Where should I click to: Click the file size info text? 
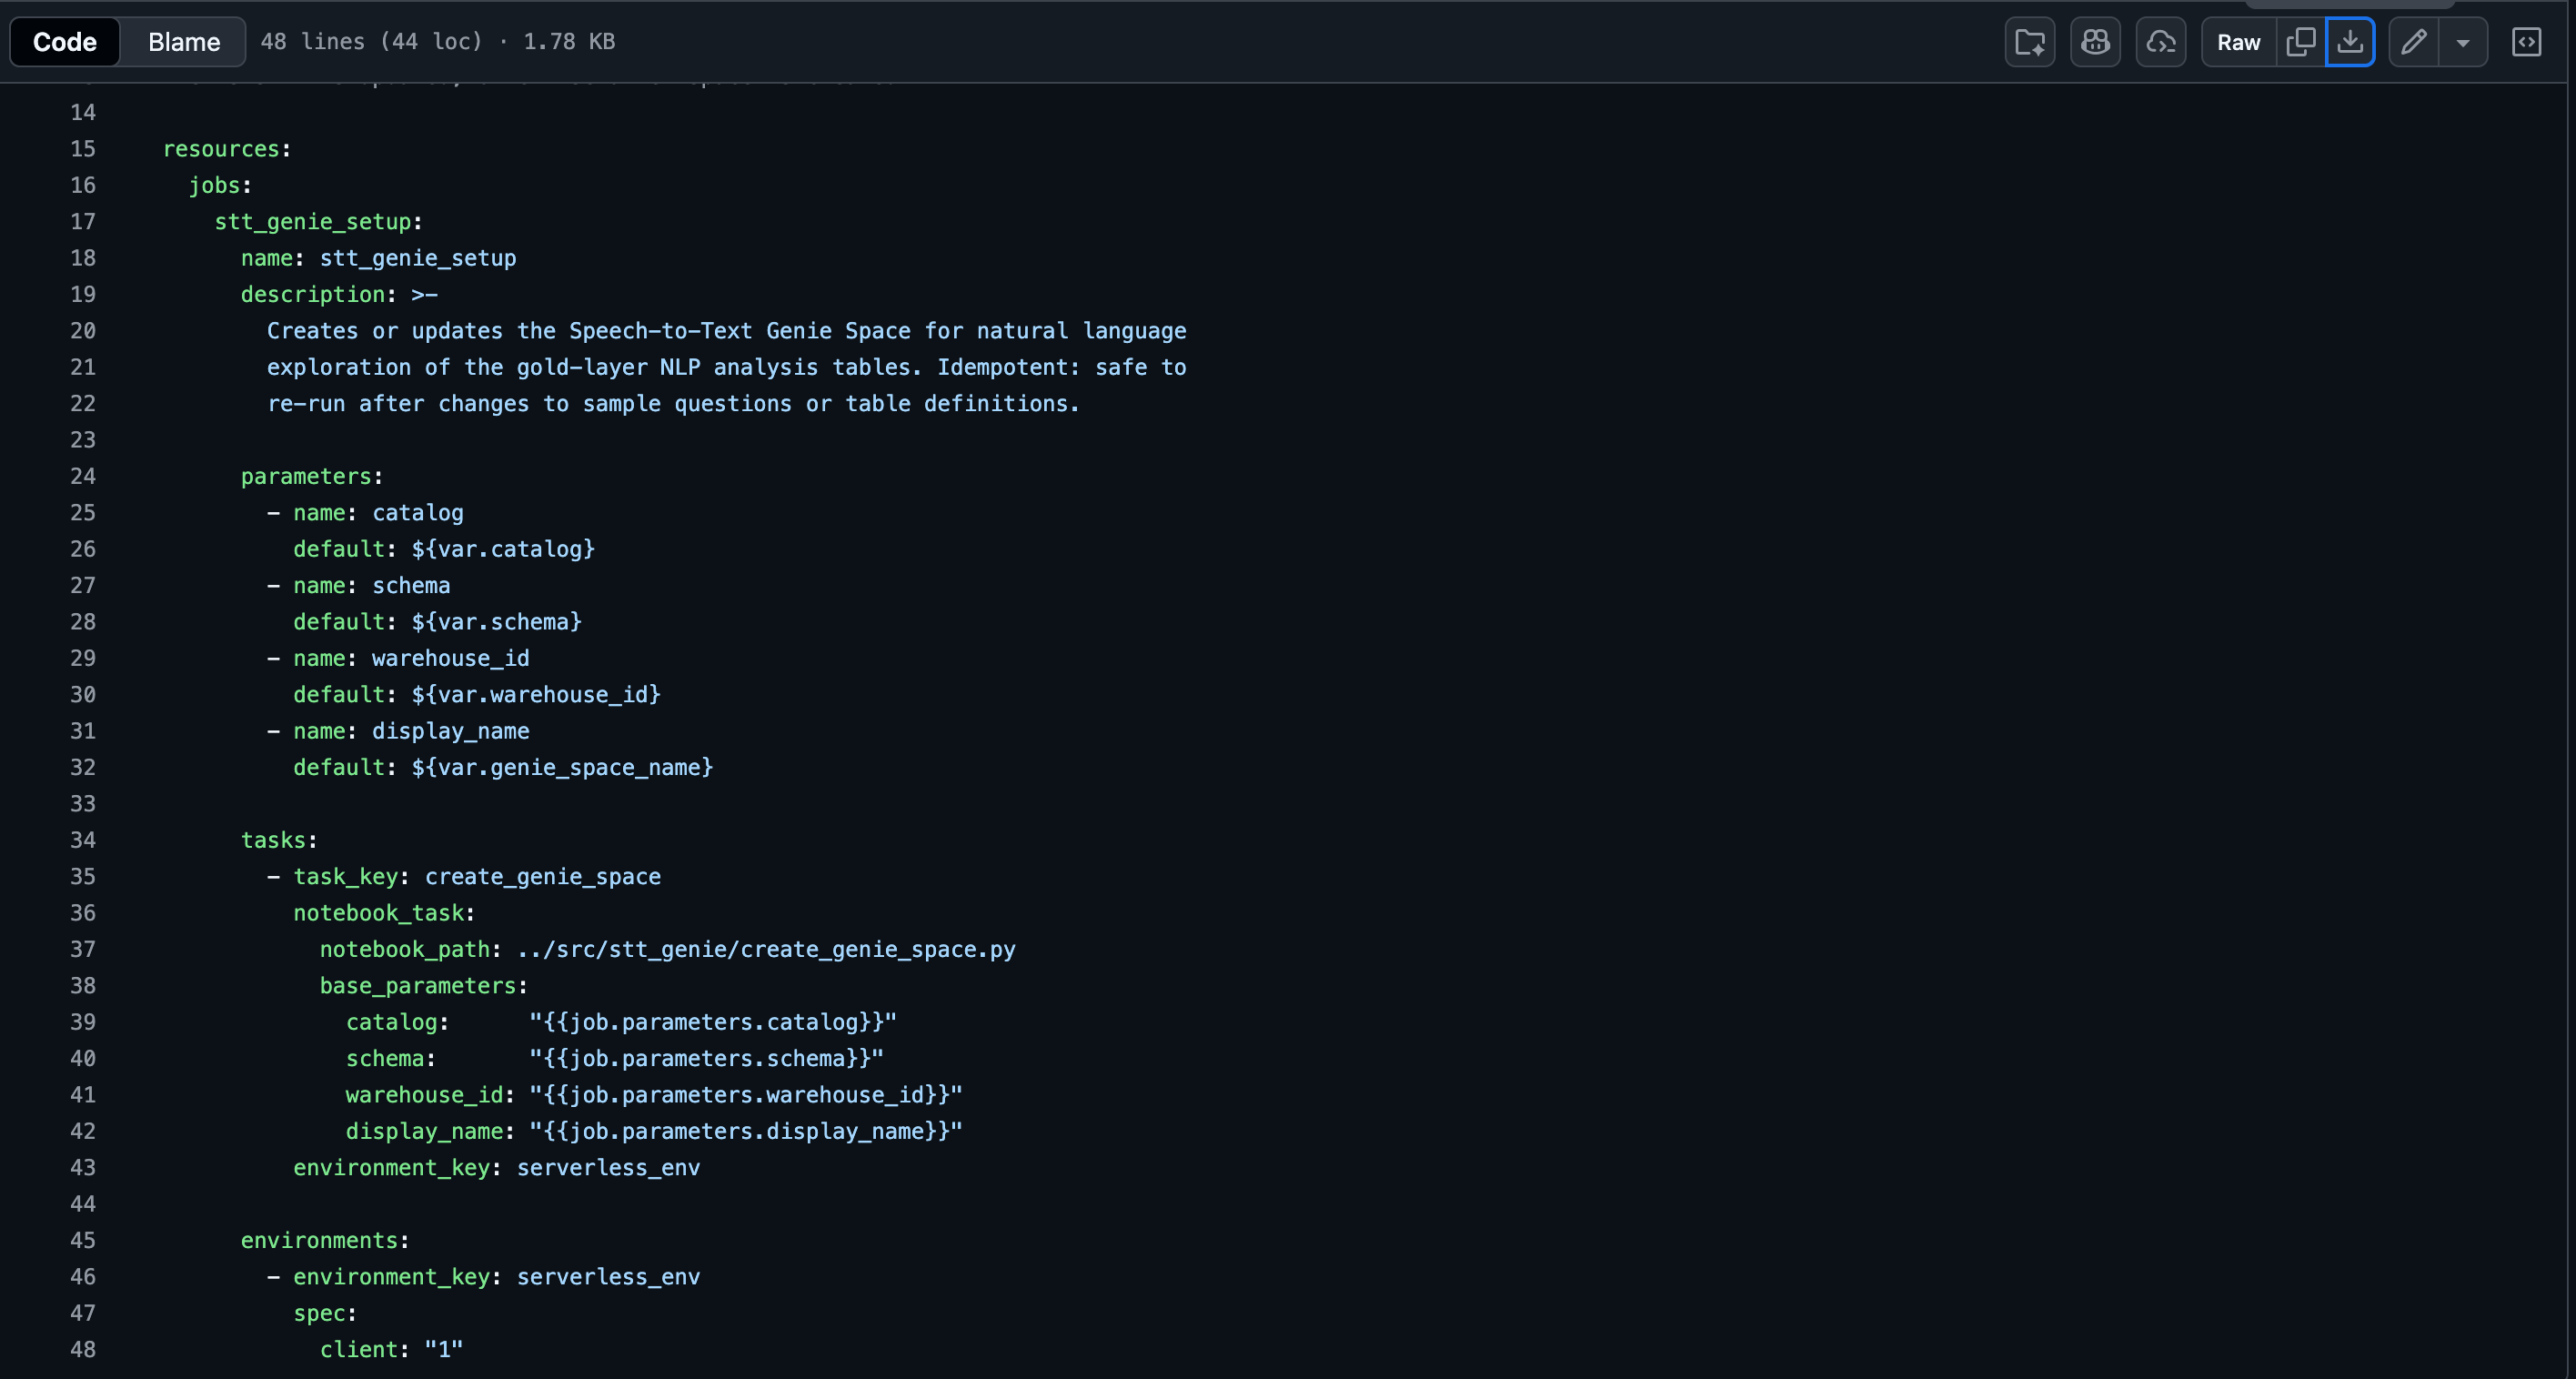[437, 42]
